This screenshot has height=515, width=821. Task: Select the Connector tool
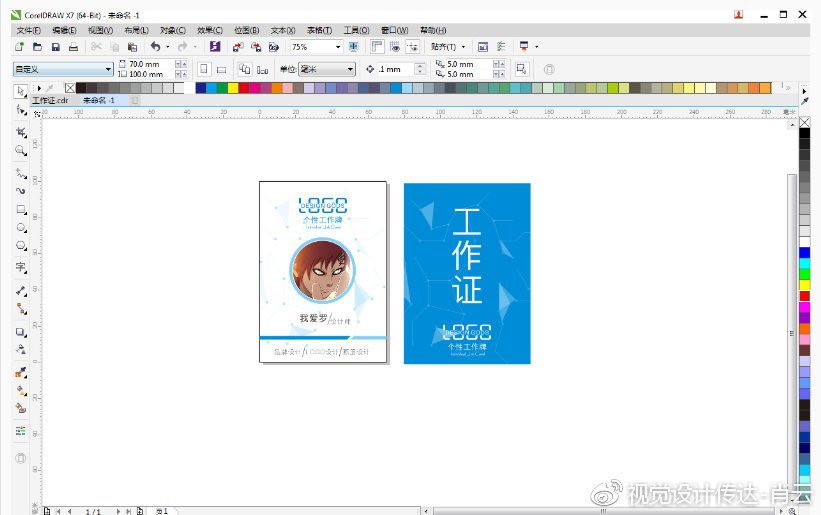click(x=20, y=309)
